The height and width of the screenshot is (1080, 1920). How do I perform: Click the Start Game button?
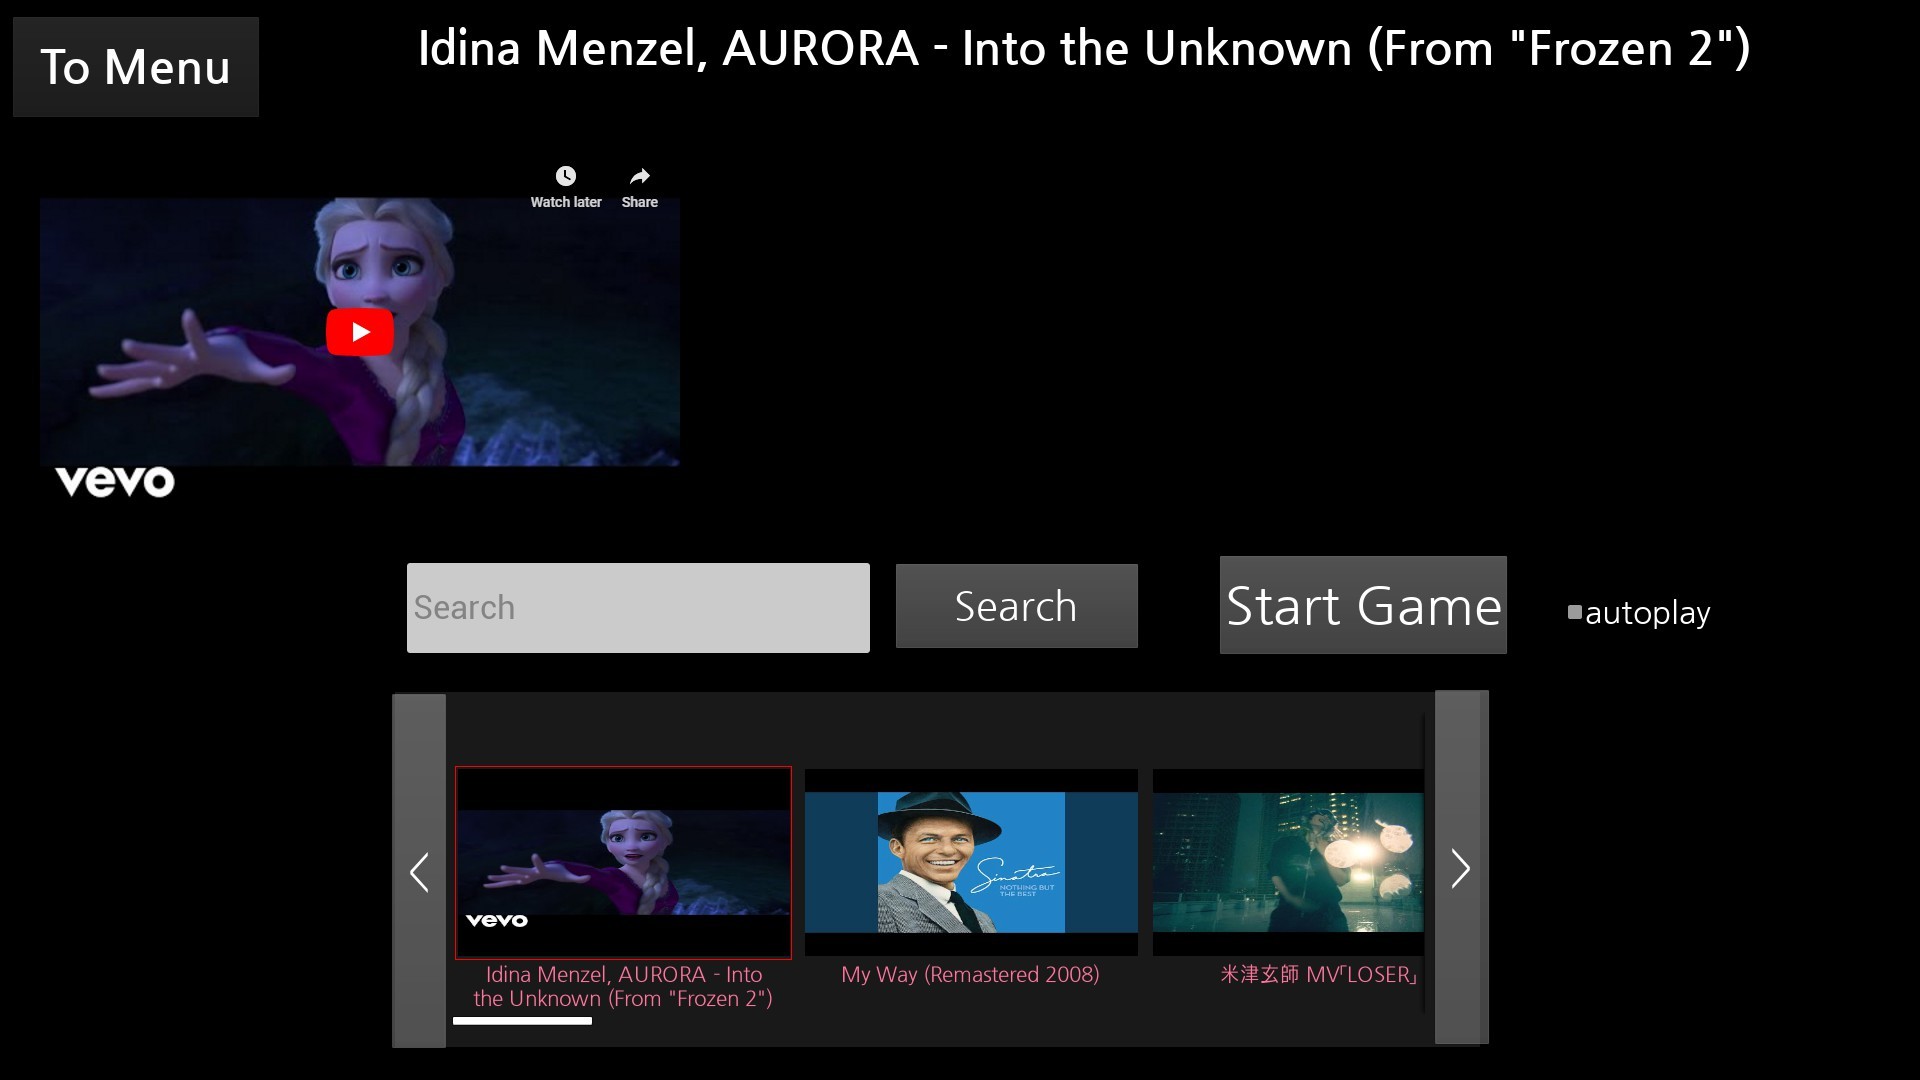tap(1362, 605)
